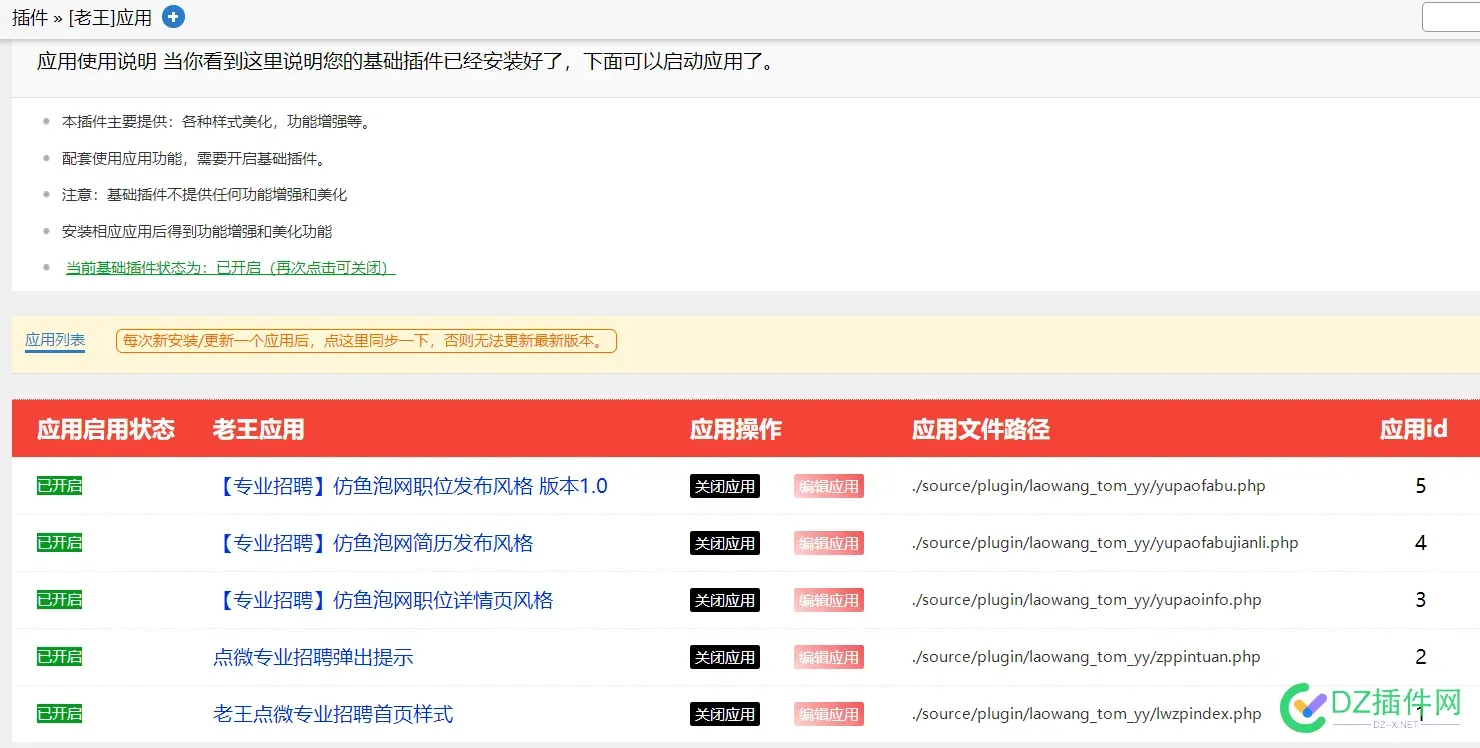Click 已开启 status badge in 首页样式 row
1480x748 pixels.
click(59, 714)
